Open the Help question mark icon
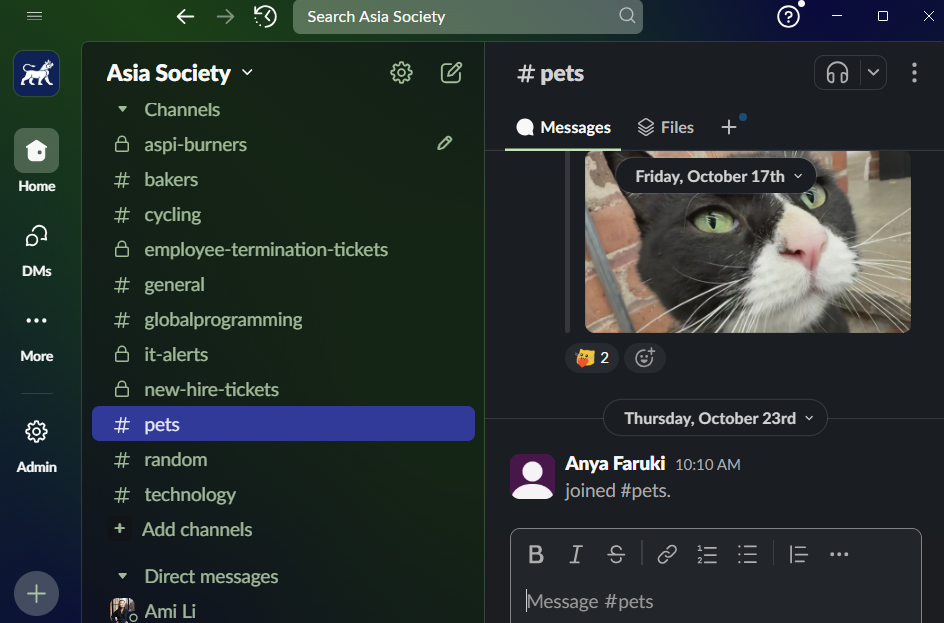Image resolution: width=944 pixels, height=623 pixels. (x=788, y=16)
